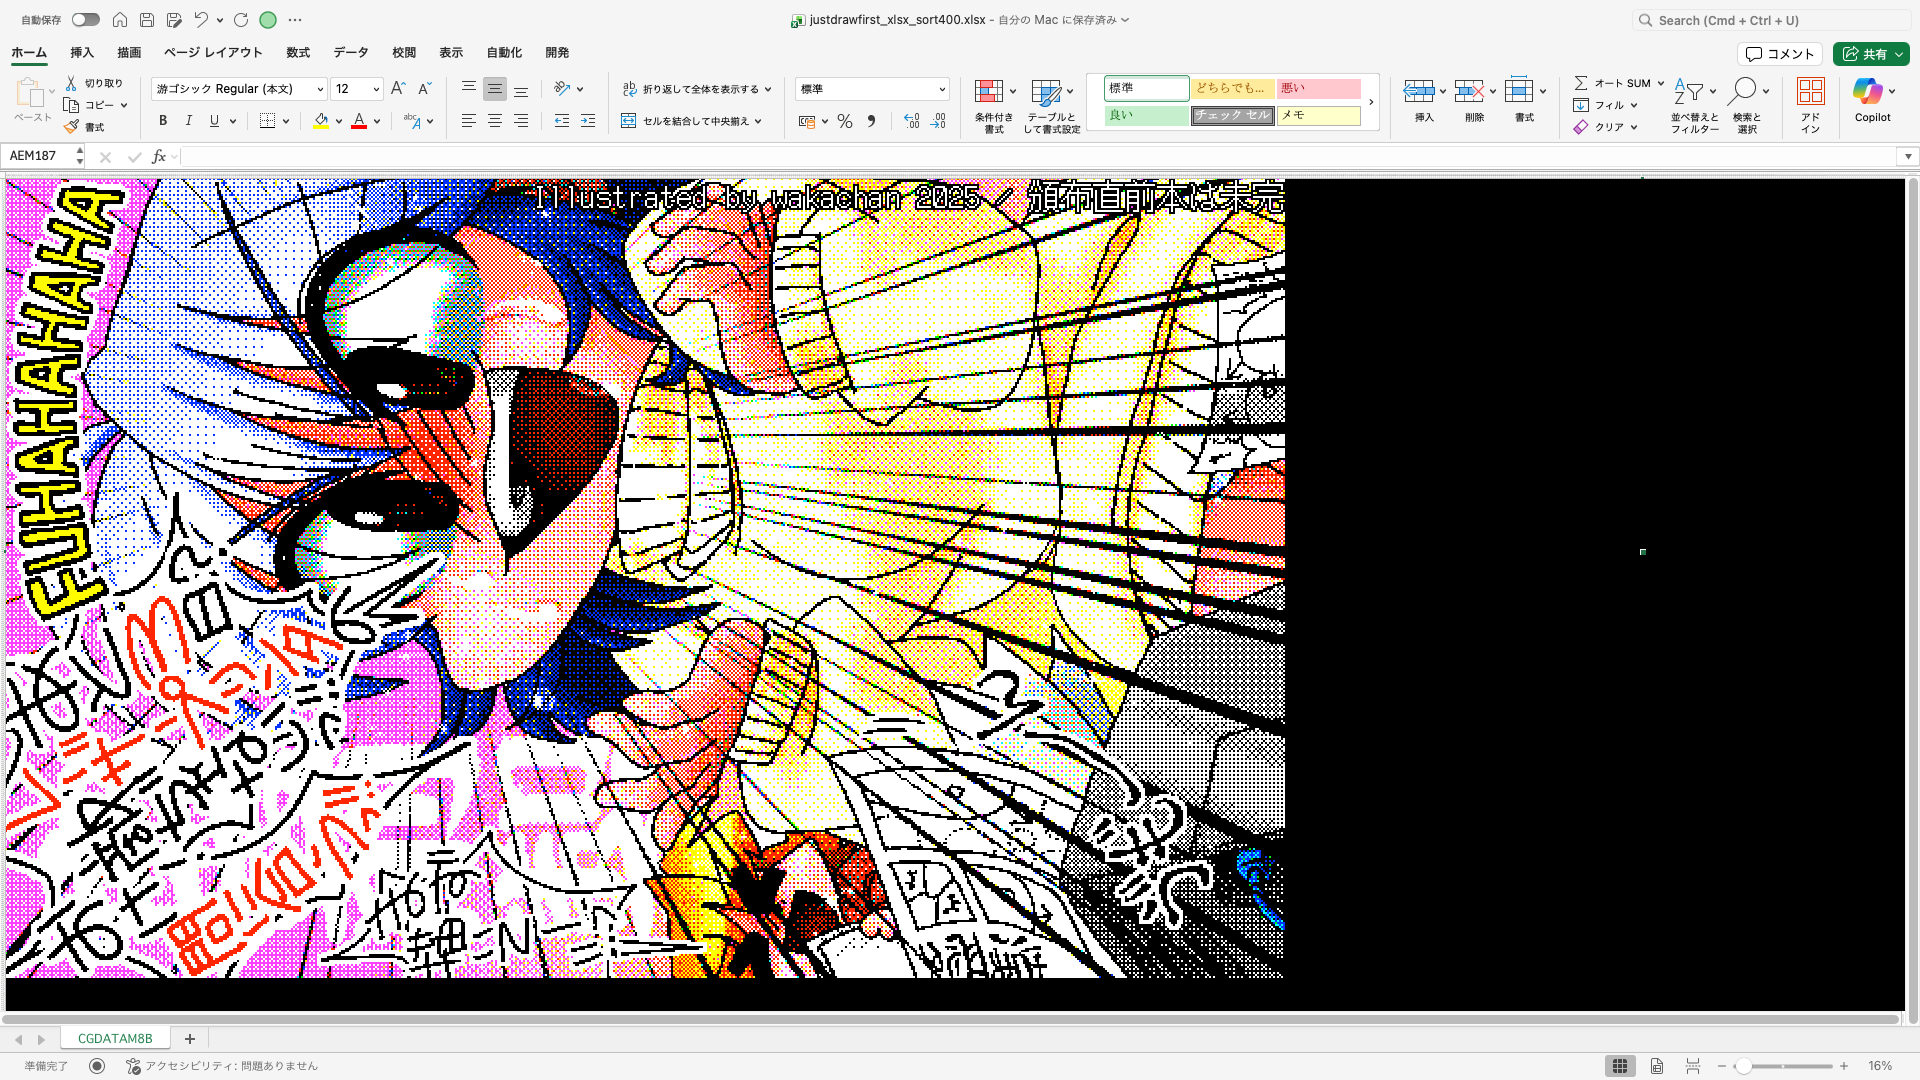Screen dimensions: 1920x1080
Task: Toggle italic formatting
Action: point(188,120)
